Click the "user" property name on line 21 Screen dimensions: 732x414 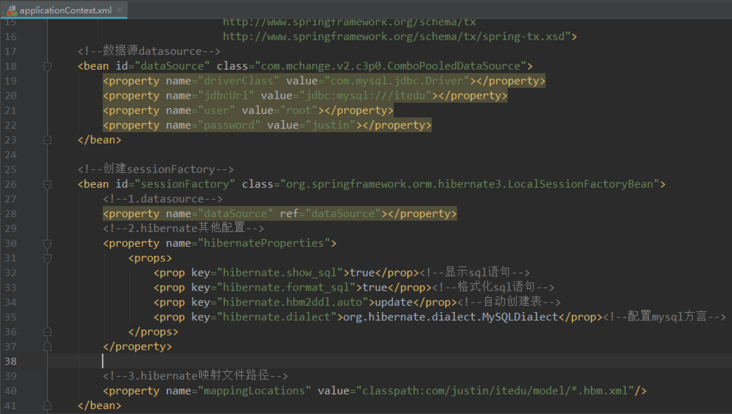coord(217,111)
